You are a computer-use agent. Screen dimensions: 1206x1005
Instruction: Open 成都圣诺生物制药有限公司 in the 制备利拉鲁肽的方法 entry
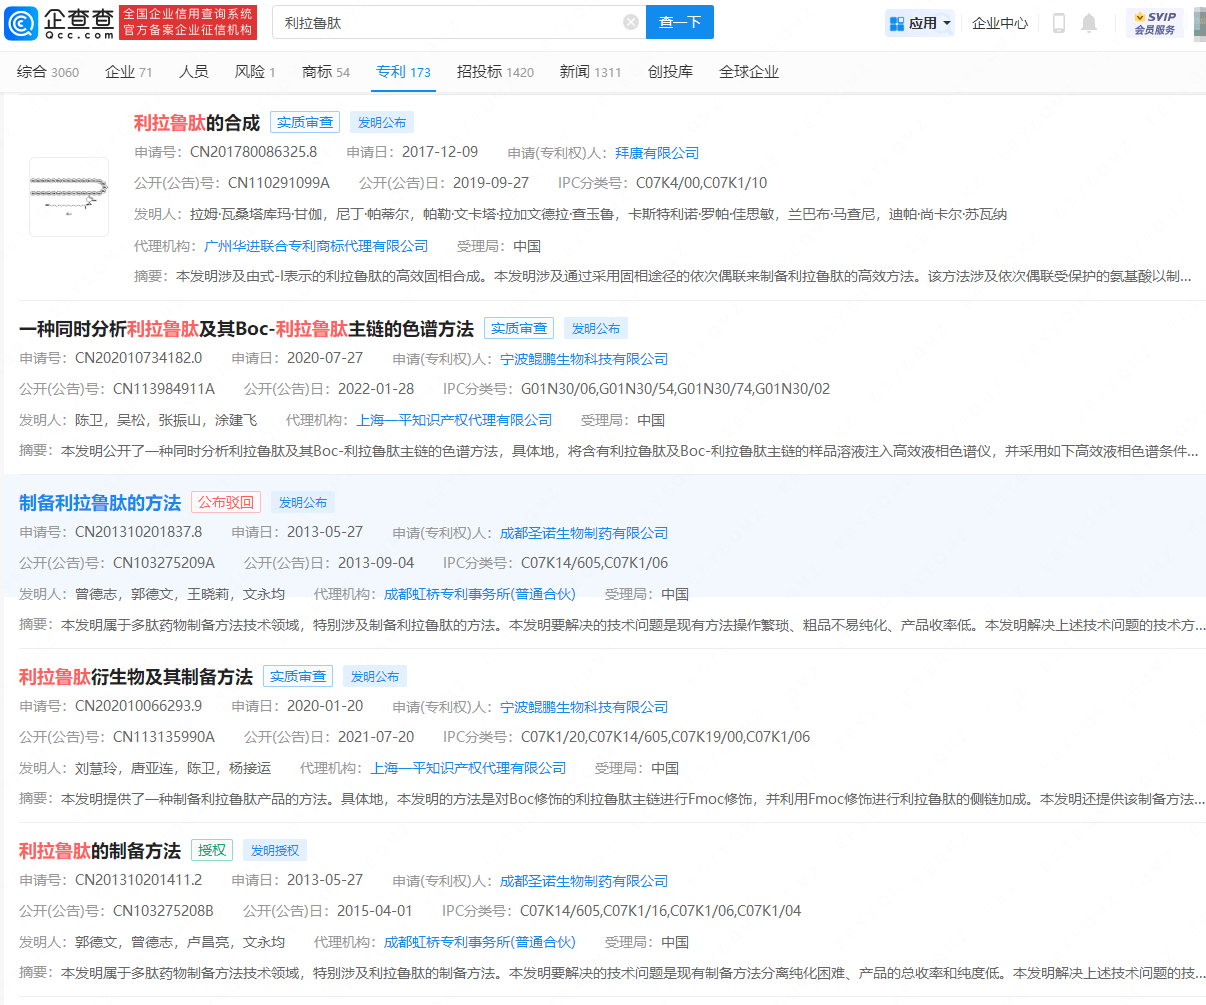(x=584, y=533)
